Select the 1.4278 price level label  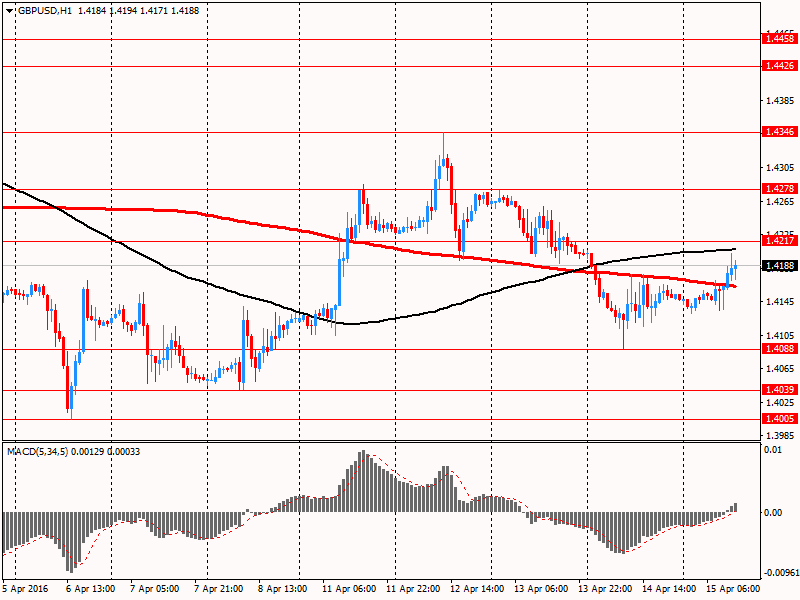(780, 189)
